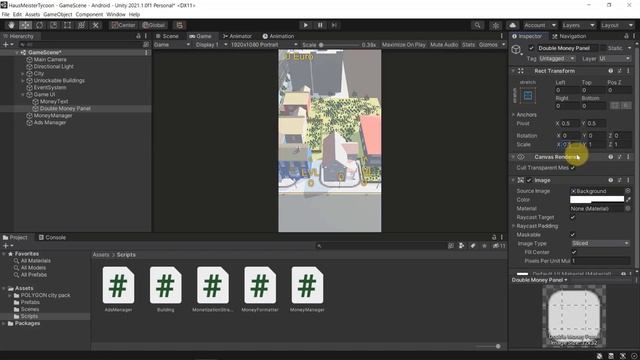Click the Image Color swatch
Screen dimensions: 640x360
(597, 200)
